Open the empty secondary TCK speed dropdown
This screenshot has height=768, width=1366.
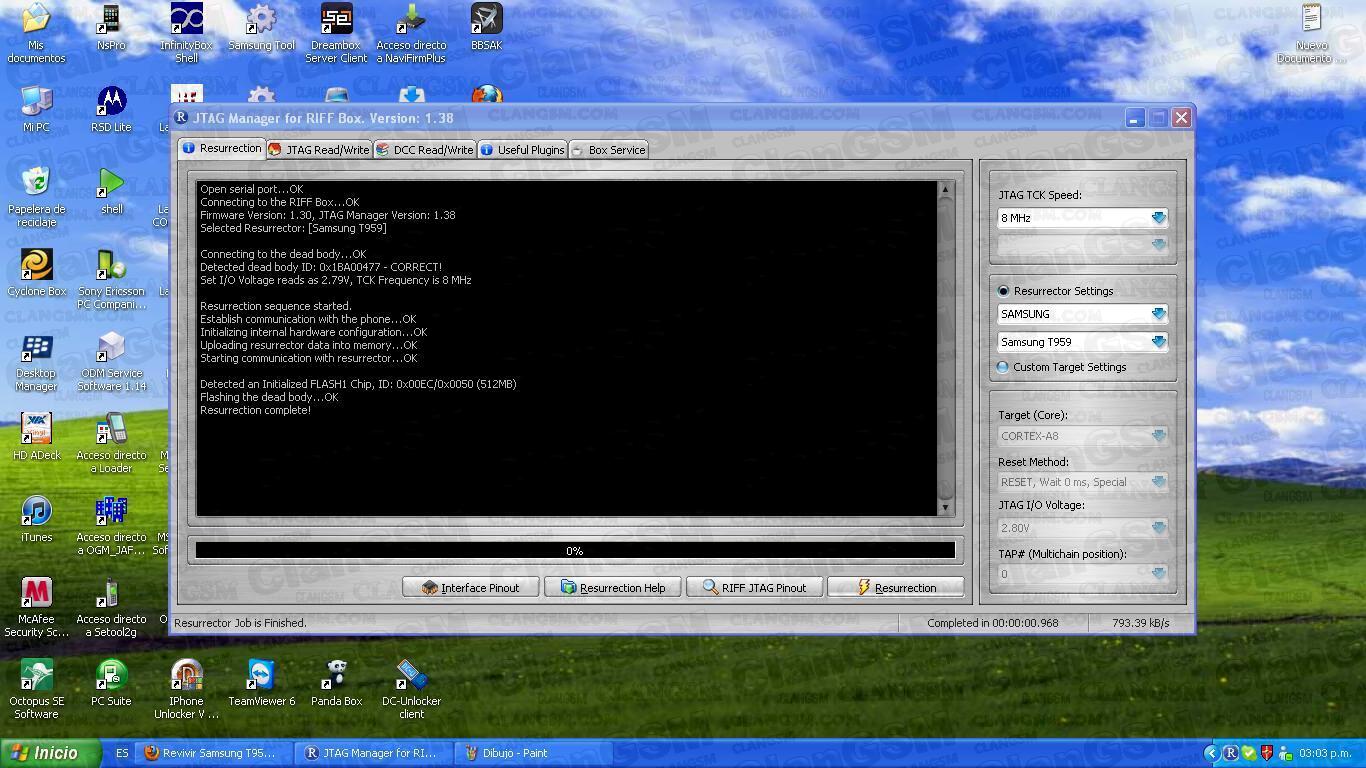1082,245
